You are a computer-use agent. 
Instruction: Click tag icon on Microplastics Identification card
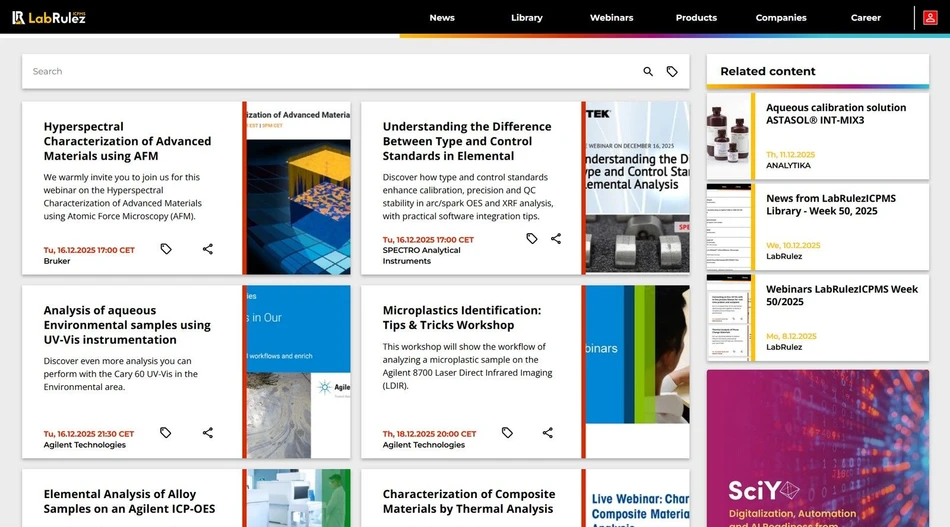(x=507, y=433)
